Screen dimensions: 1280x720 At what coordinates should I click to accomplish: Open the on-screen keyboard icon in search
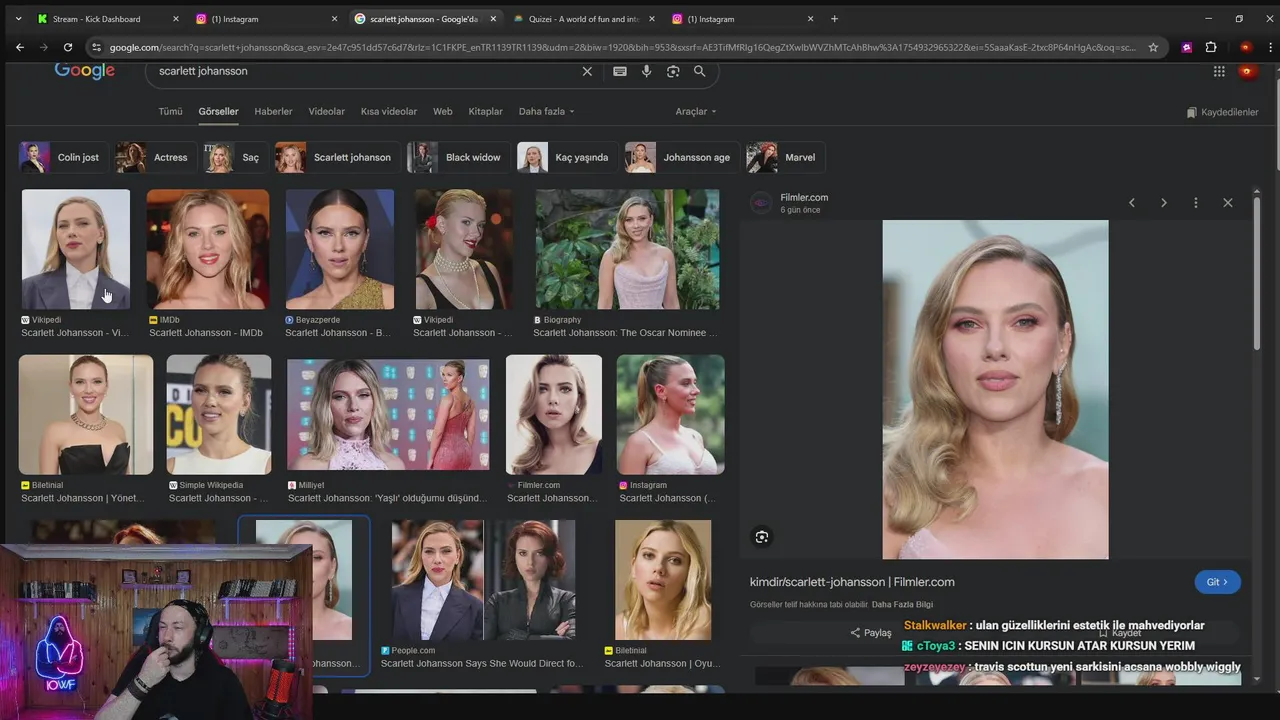pyautogui.click(x=620, y=71)
